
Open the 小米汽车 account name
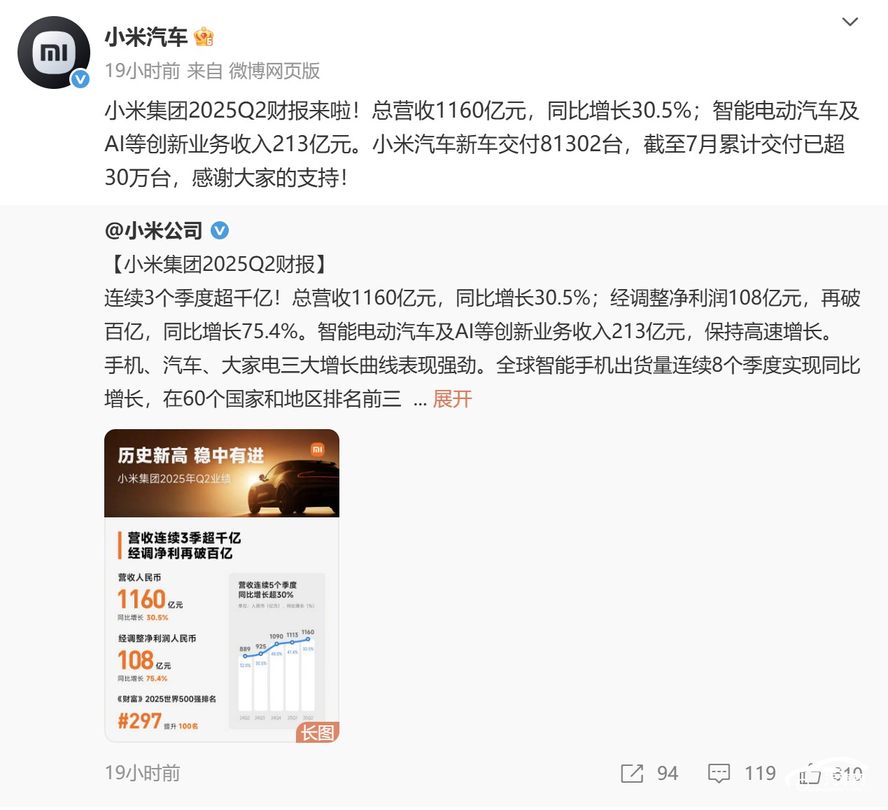tap(146, 37)
